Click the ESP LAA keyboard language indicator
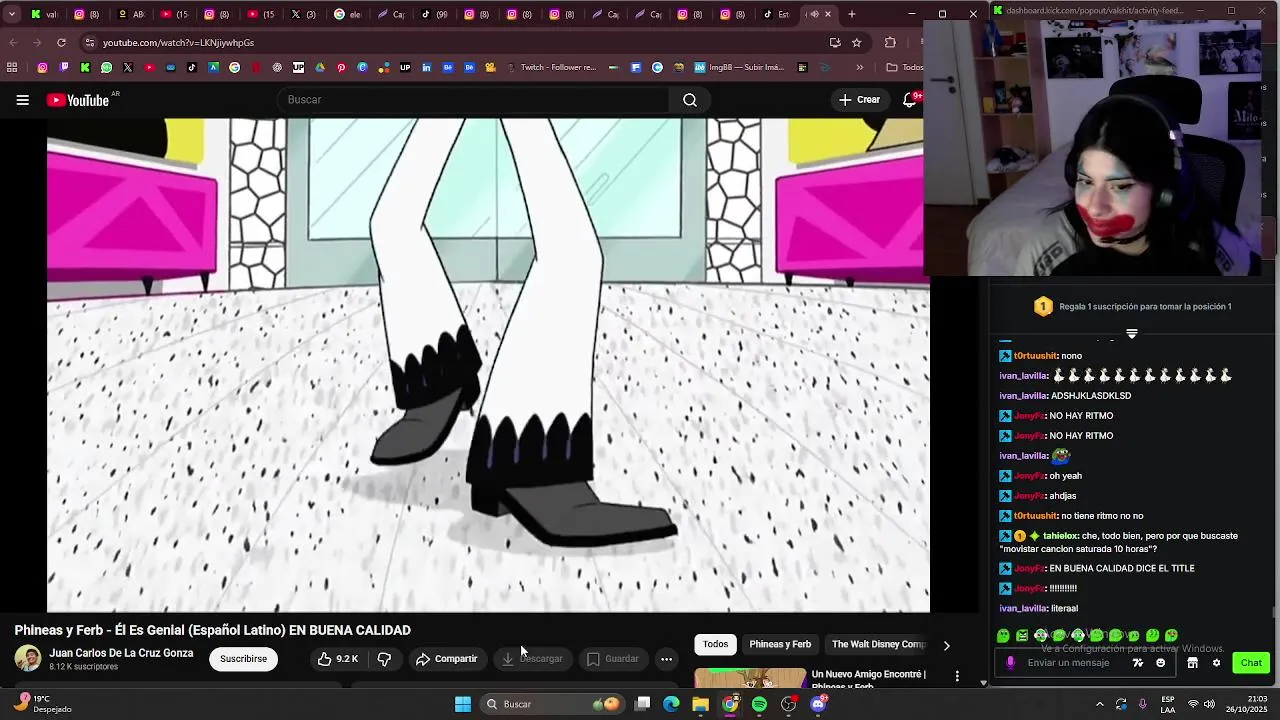Viewport: 1280px width, 720px height. 1168,704
